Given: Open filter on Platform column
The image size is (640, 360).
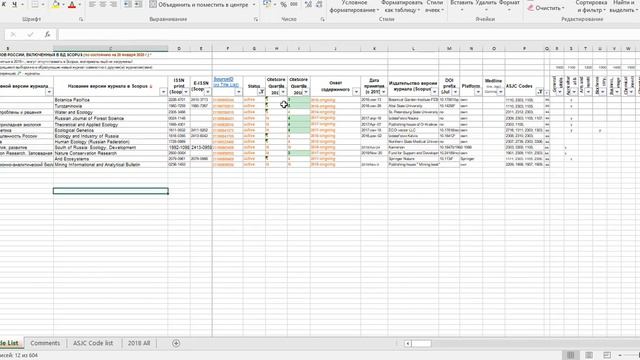Looking at the screenshot, I should pos(478,92).
